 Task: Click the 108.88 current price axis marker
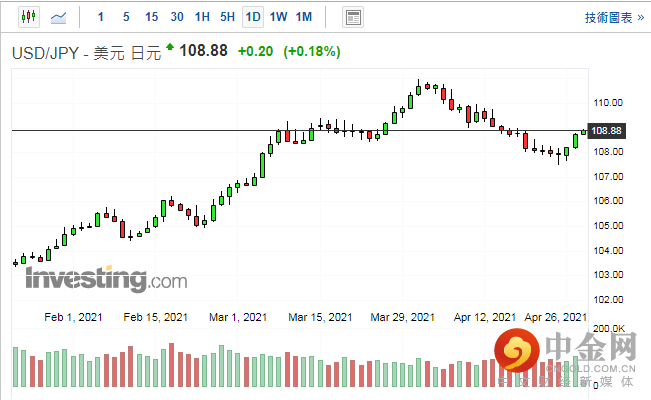click(606, 131)
